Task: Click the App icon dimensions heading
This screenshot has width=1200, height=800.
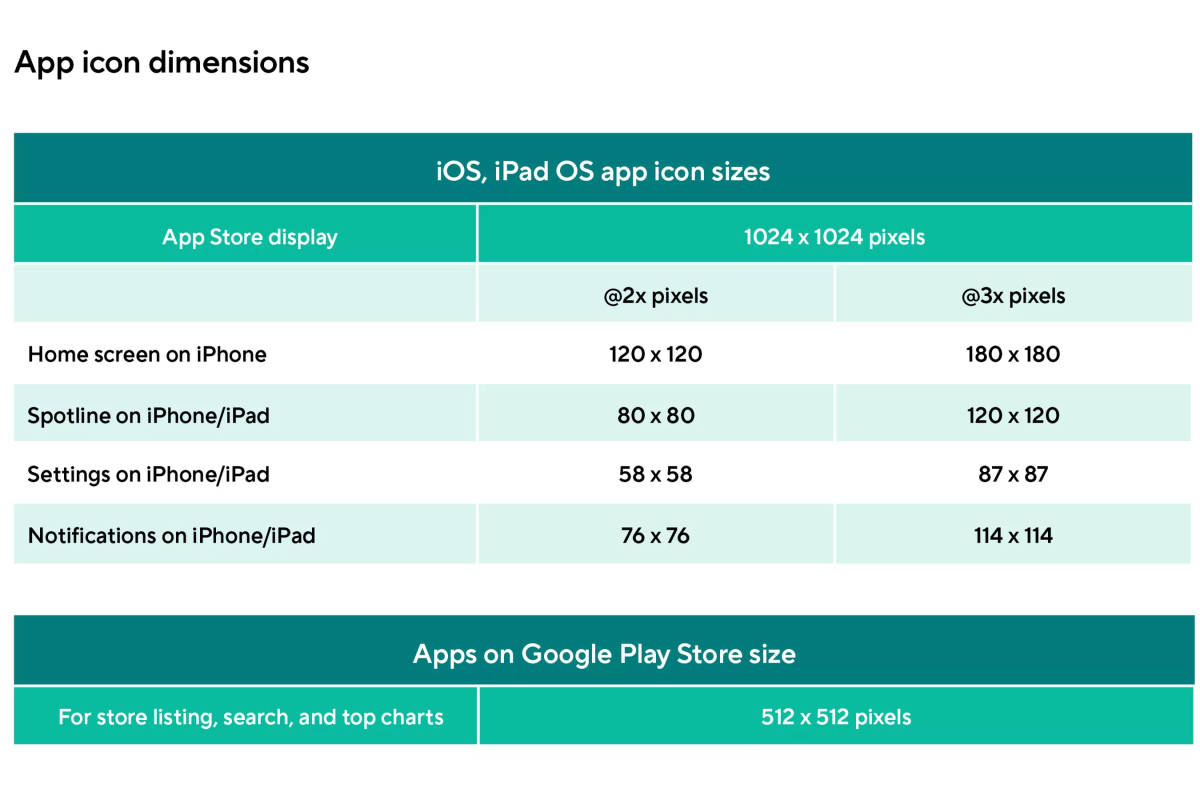Action: click(162, 63)
